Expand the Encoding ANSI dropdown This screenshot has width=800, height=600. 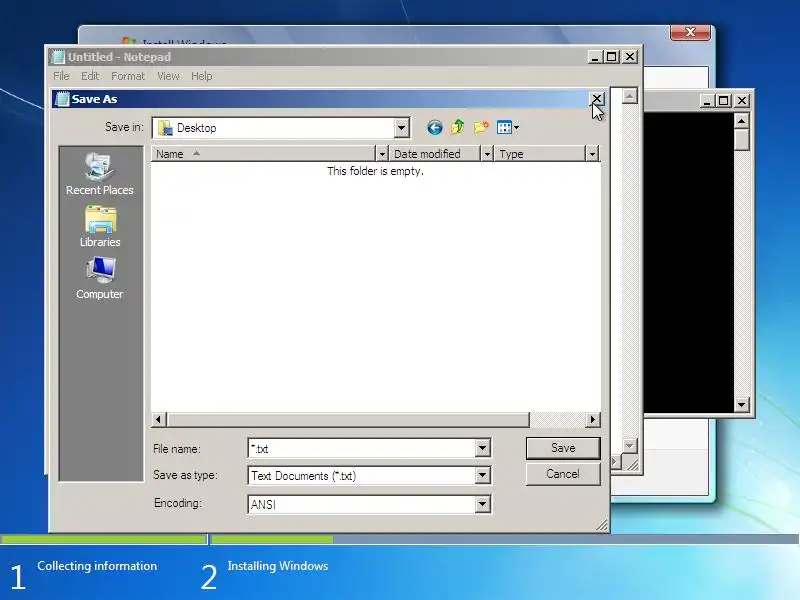click(482, 504)
